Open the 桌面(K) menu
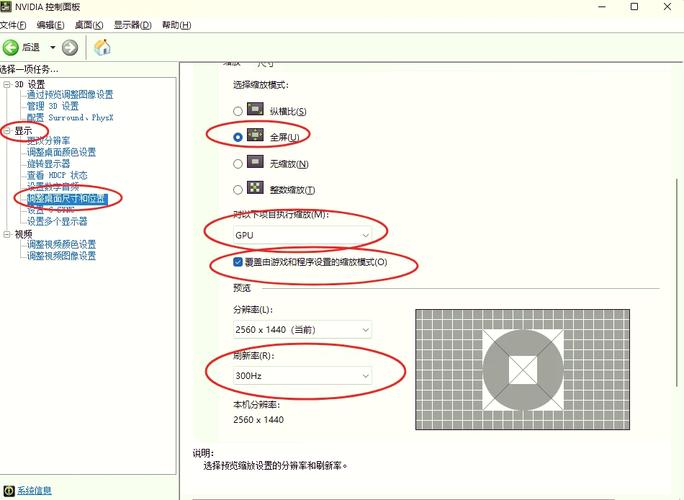This screenshot has width=684, height=500. [x=89, y=25]
